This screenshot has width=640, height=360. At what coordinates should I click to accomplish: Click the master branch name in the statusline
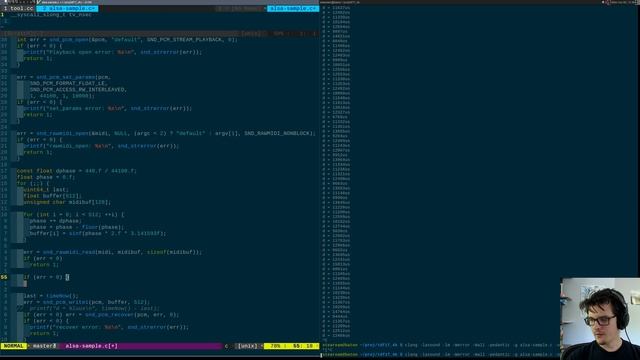pos(44,346)
